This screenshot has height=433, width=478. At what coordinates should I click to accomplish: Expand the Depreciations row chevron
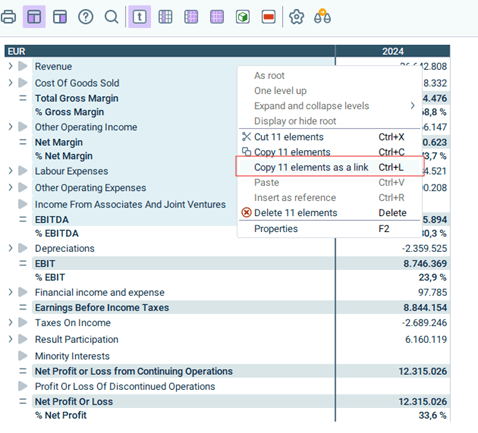pyautogui.click(x=10, y=248)
